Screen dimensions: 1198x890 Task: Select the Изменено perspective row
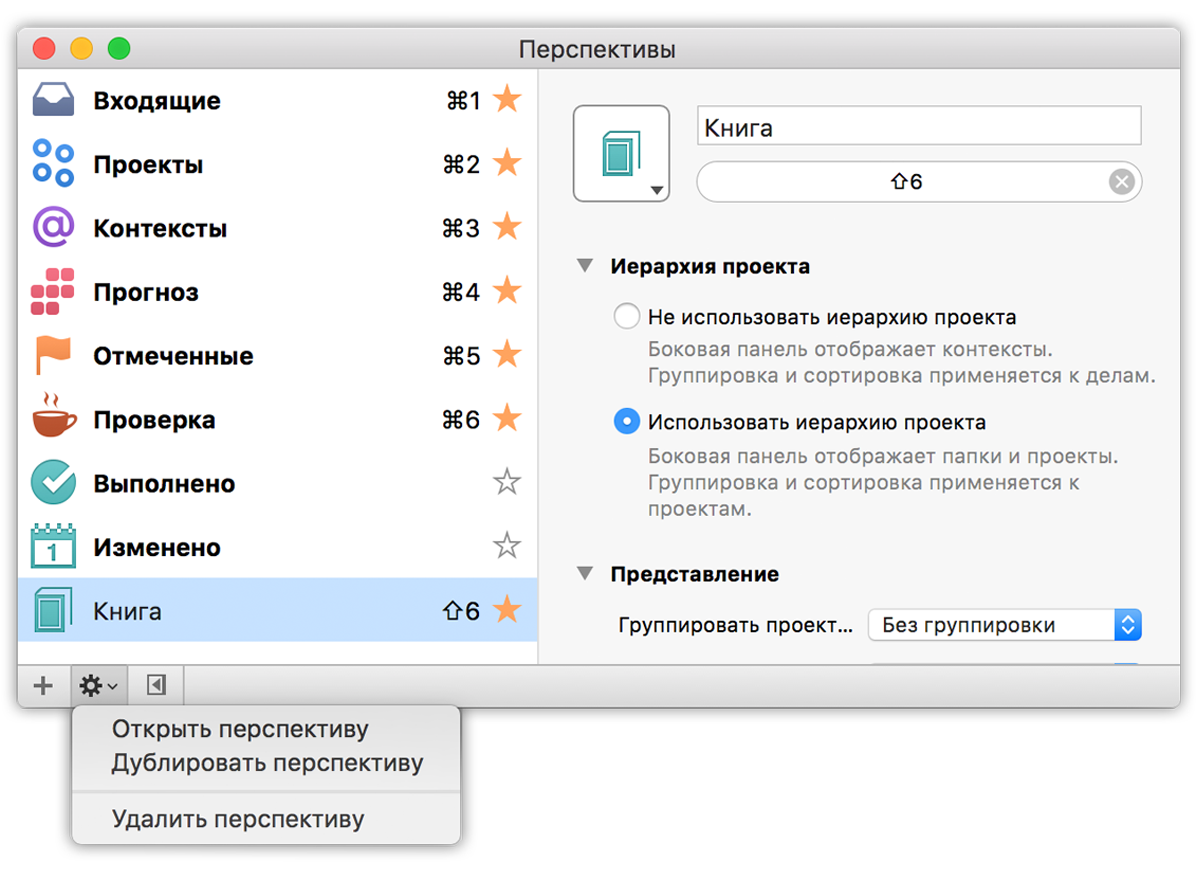[x=278, y=546]
